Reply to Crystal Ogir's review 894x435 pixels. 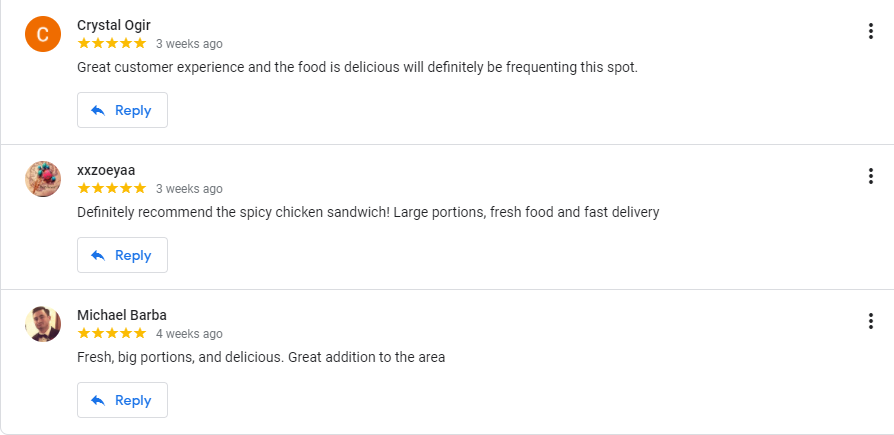pos(122,110)
